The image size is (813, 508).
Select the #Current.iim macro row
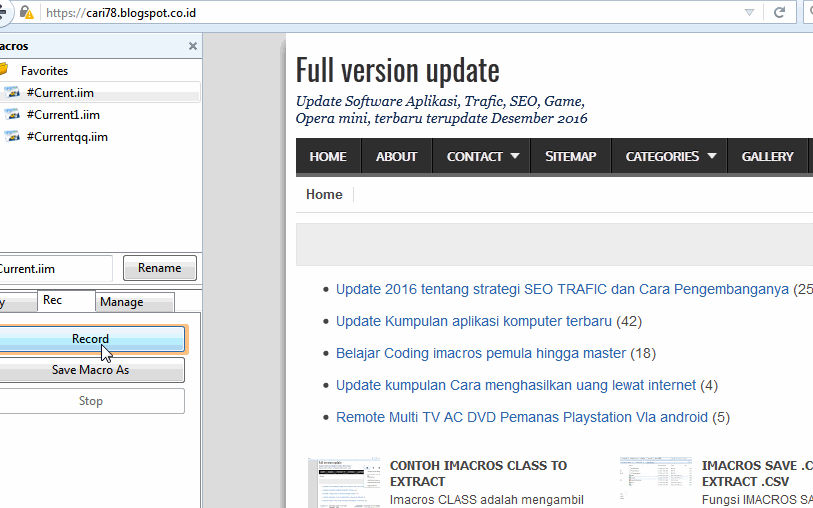[100, 93]
